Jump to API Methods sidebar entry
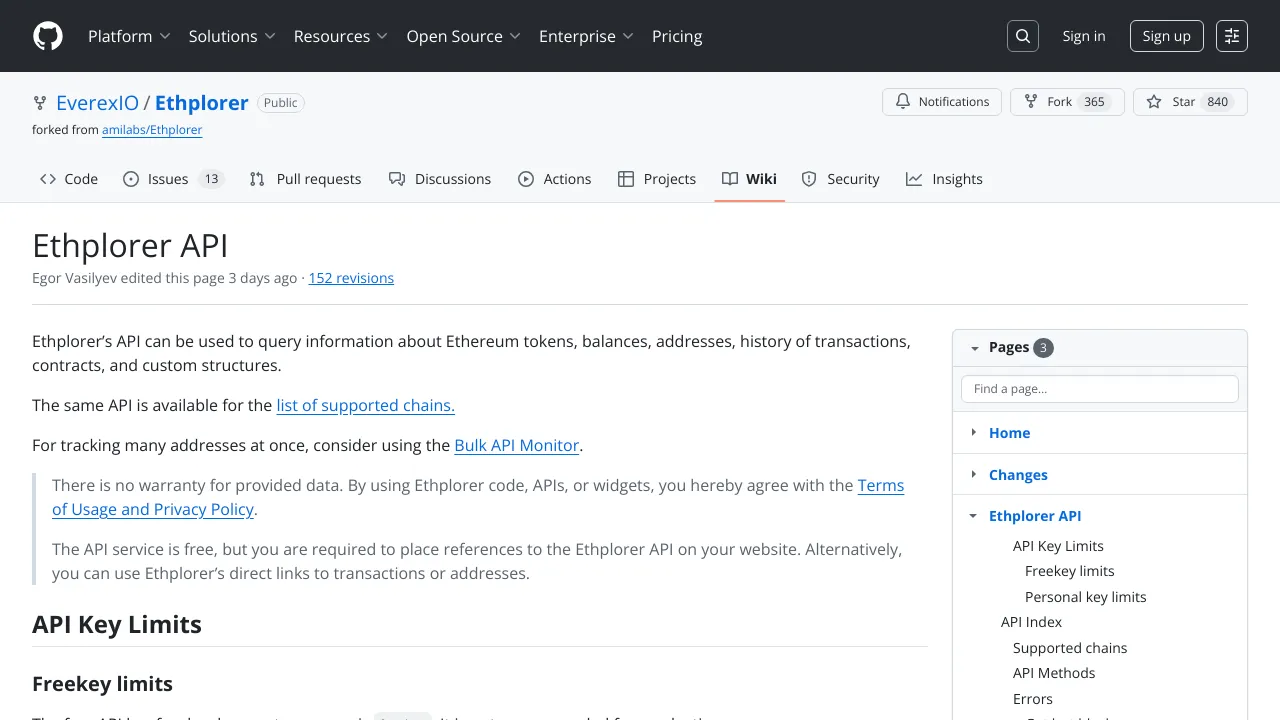The width and height of the screenshot is (1280, 720). pos(1054,673)
